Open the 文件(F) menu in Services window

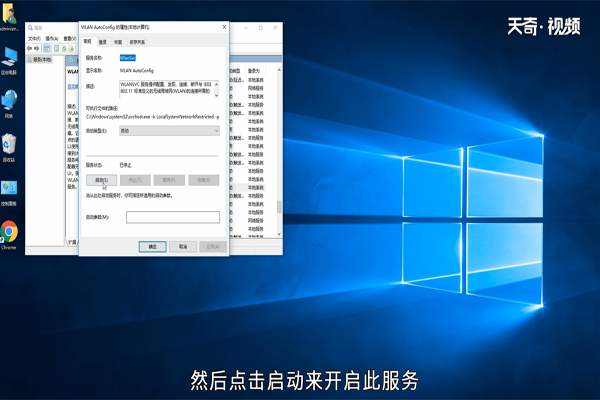point(34,39)
